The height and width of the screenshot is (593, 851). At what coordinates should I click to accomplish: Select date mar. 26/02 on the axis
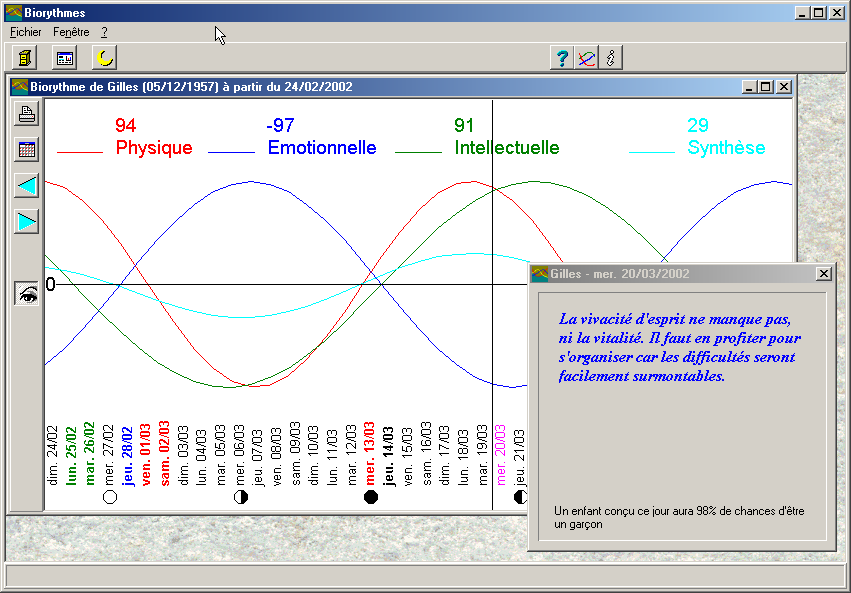[90, 454]
